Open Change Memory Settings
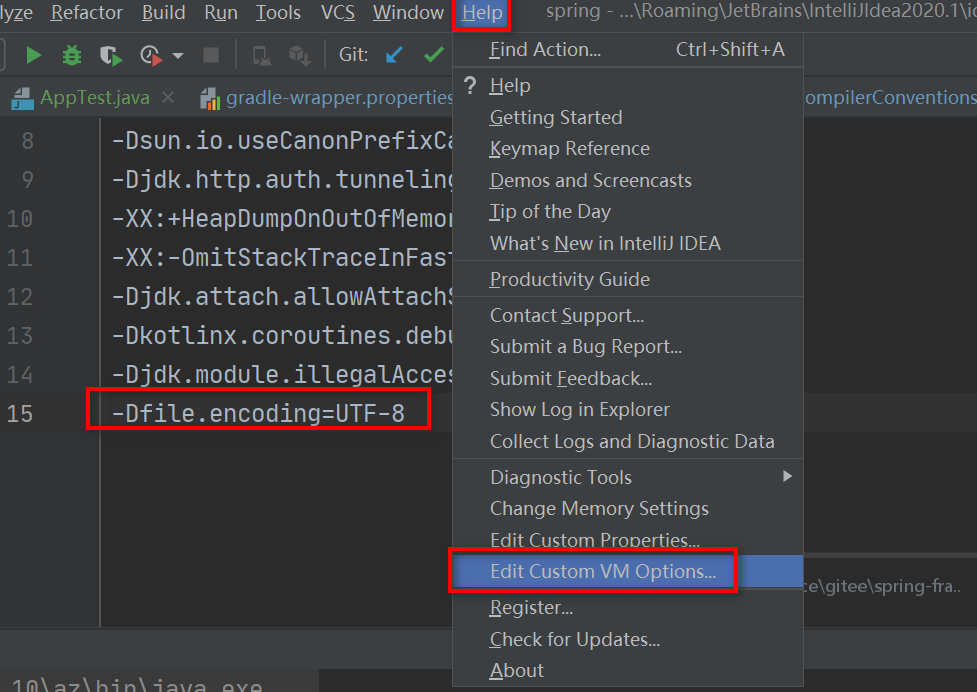Screen dimensions: 977x692 [x=628, y=508]
